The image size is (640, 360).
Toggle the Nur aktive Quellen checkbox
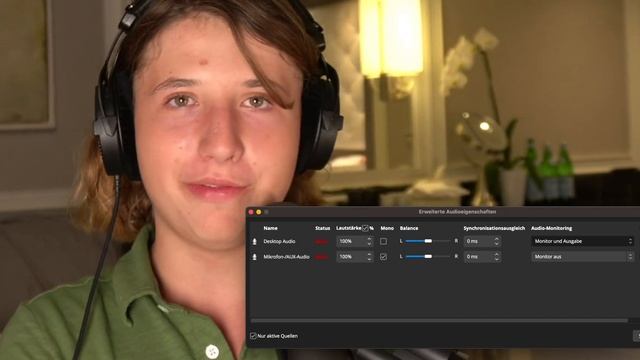[x=253, y=336]
